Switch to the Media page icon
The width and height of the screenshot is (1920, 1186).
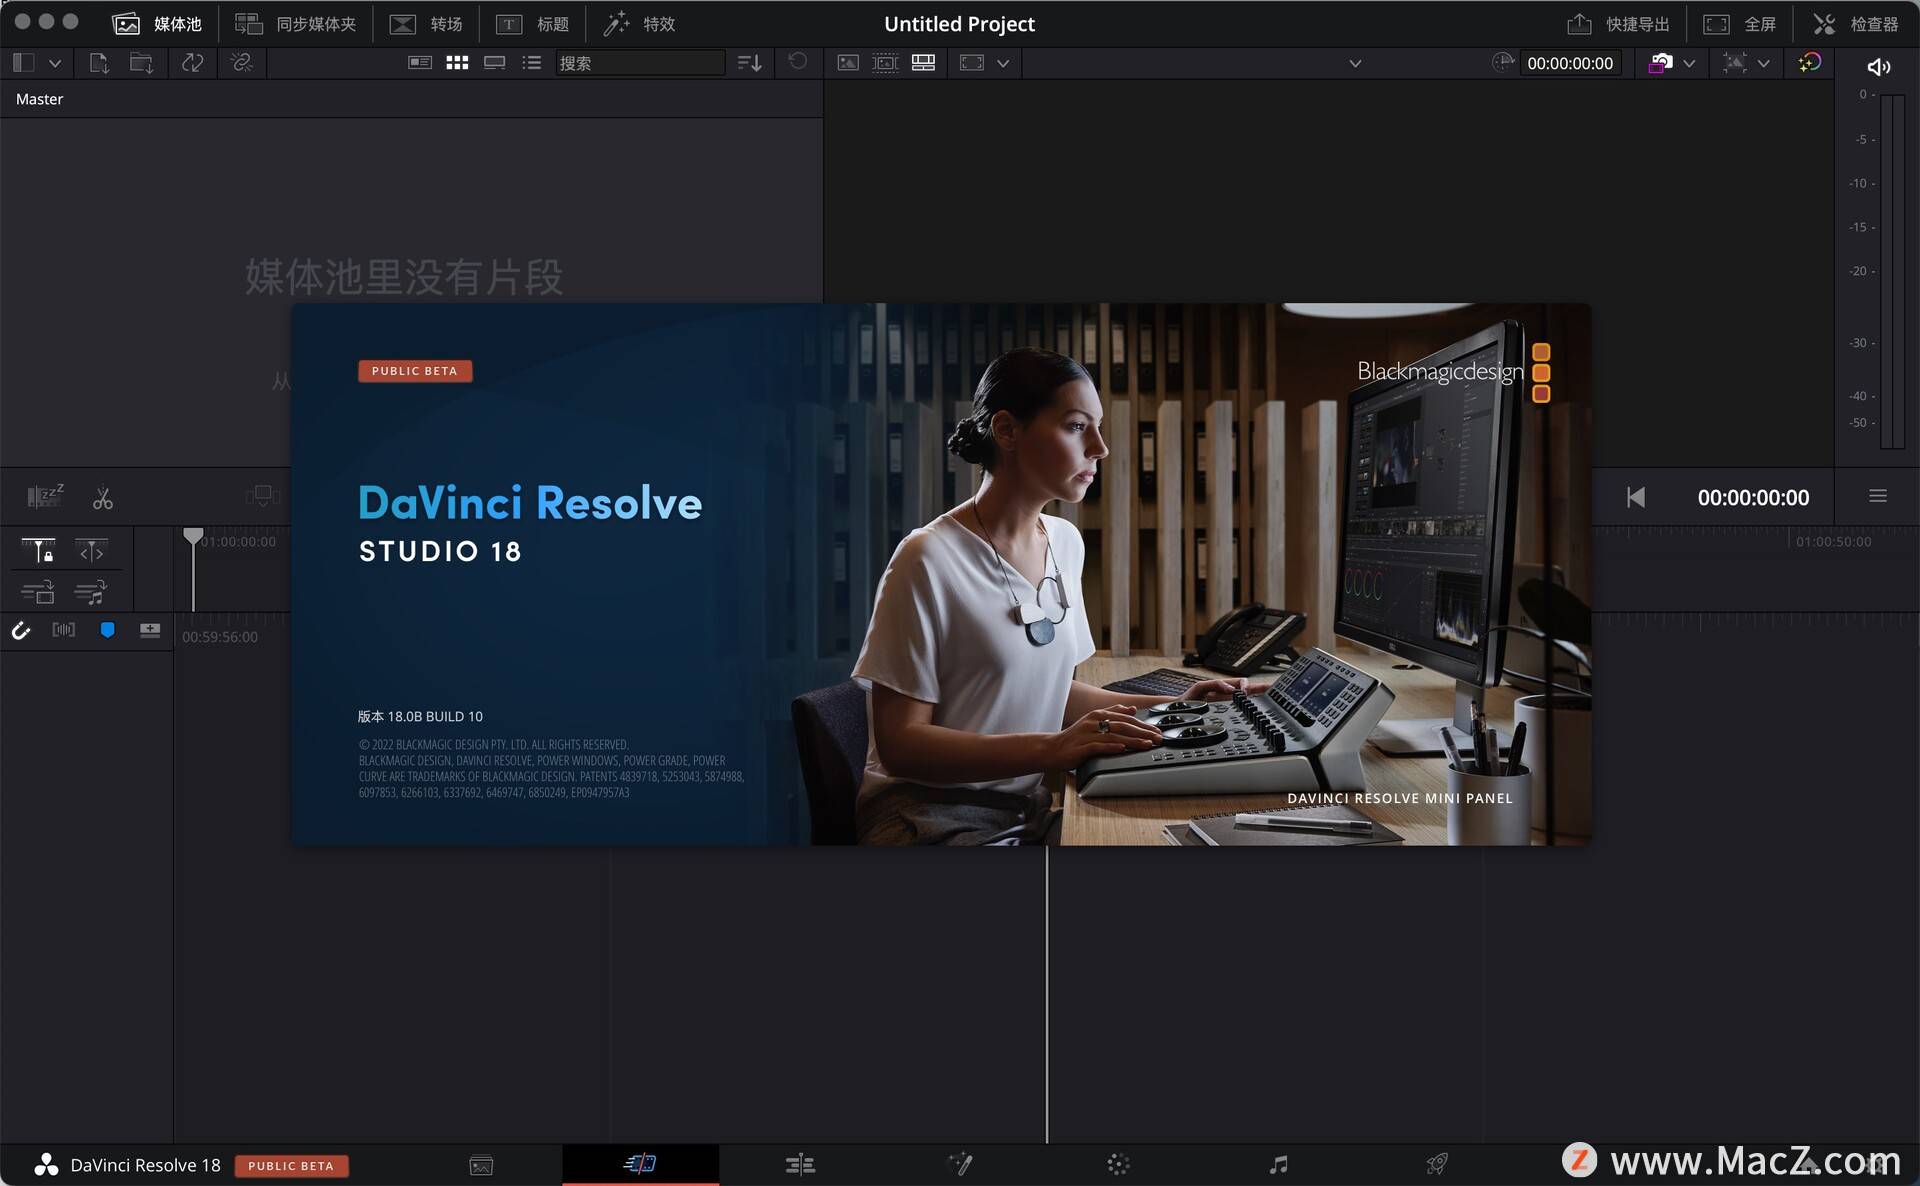pos(481,1164)
